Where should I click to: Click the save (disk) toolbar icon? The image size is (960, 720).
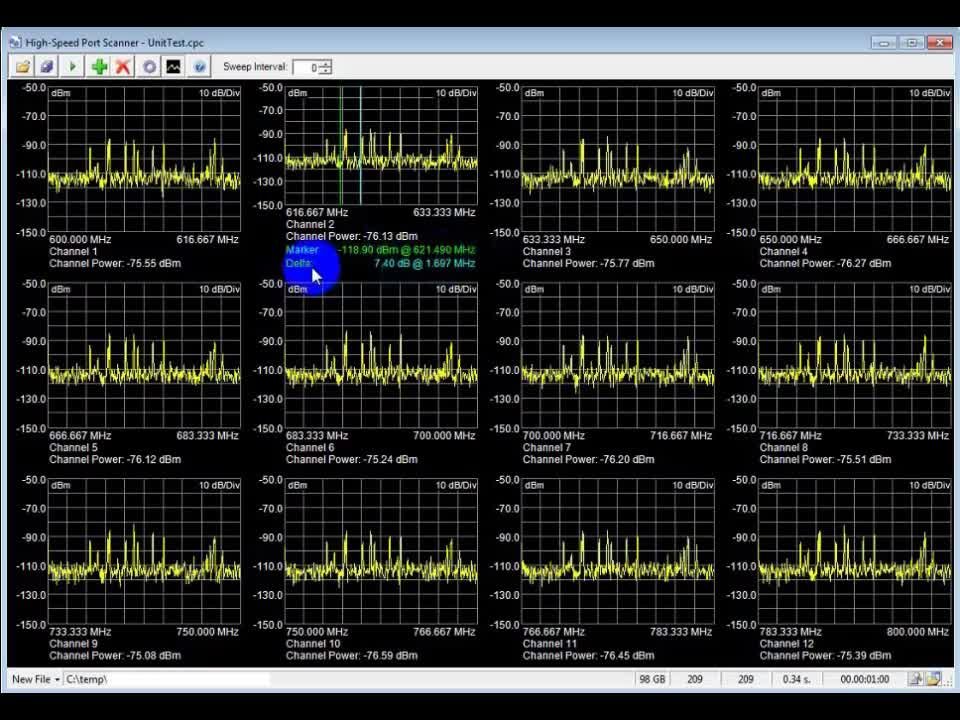click(x=47, y=67)
